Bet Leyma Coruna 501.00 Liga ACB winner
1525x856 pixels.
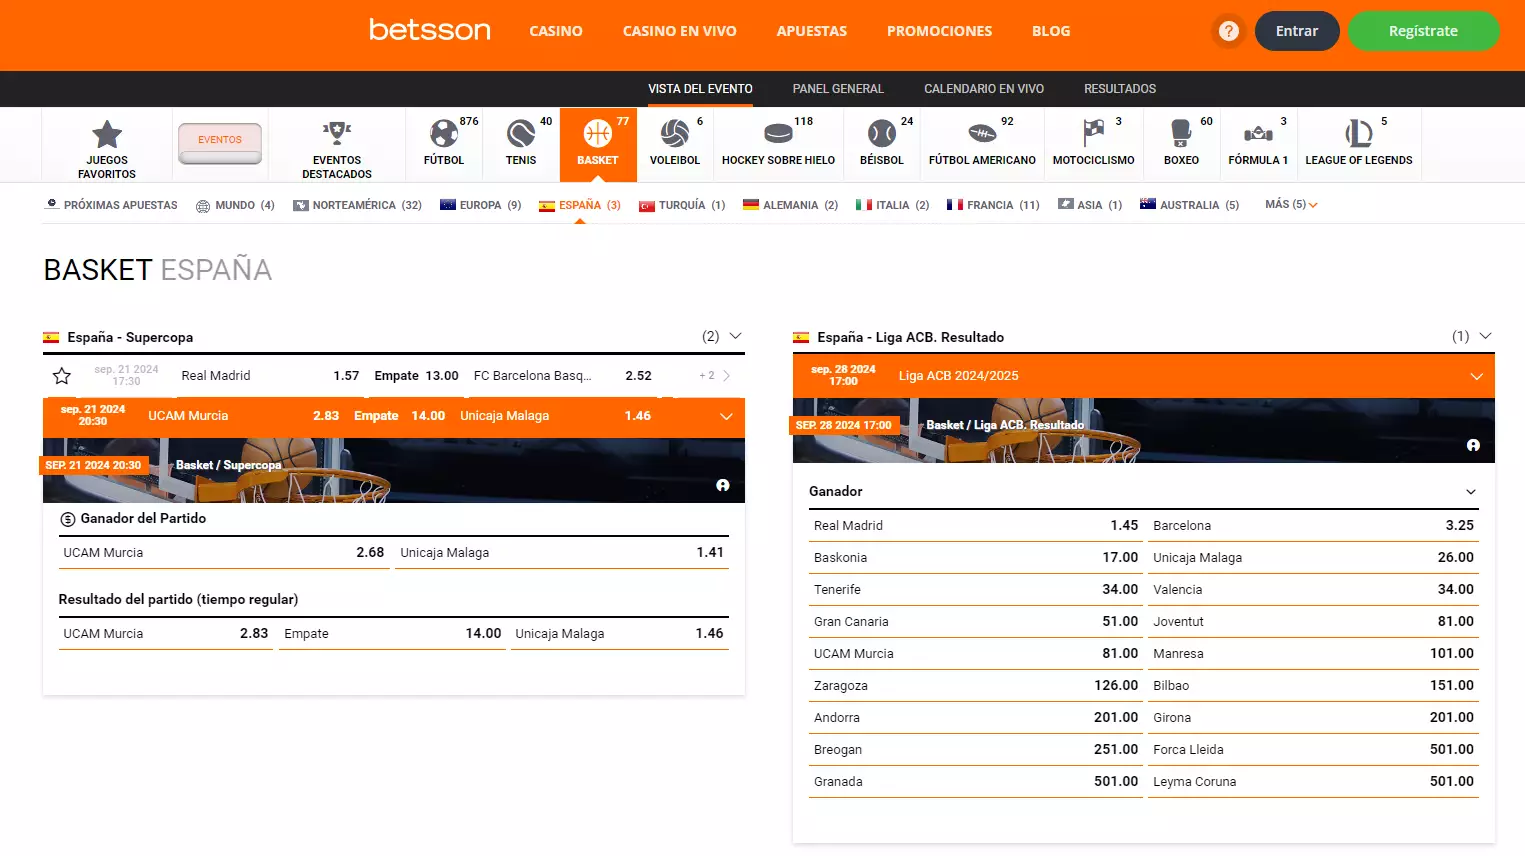point(1313,782)
